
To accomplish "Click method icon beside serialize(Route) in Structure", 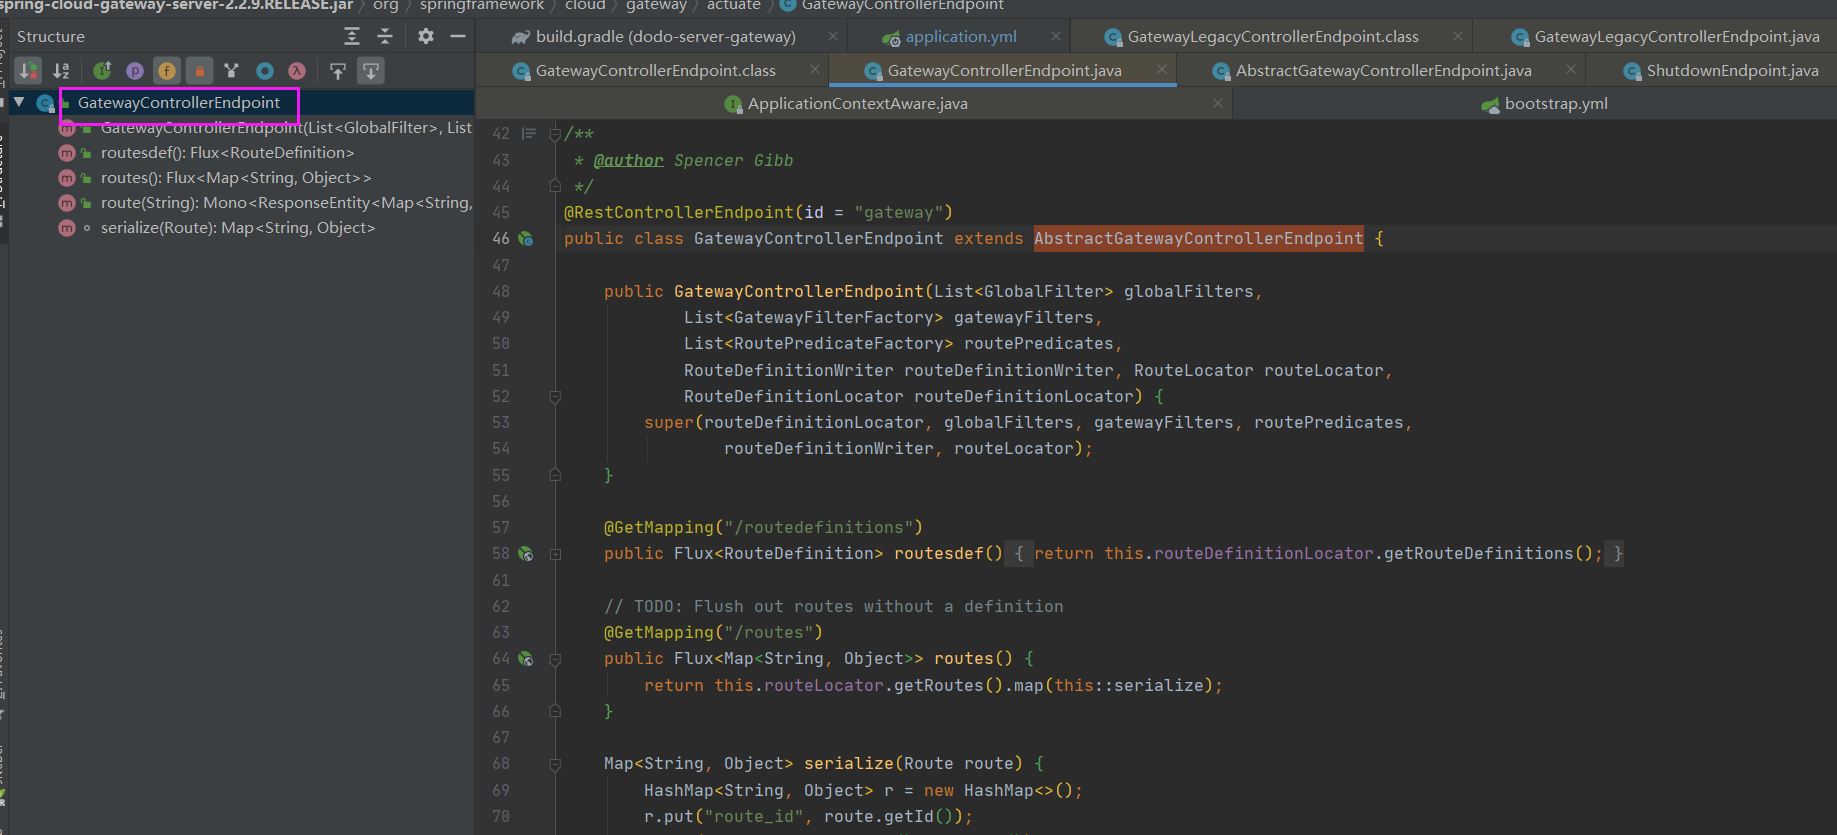I will [x=67, y=228].
